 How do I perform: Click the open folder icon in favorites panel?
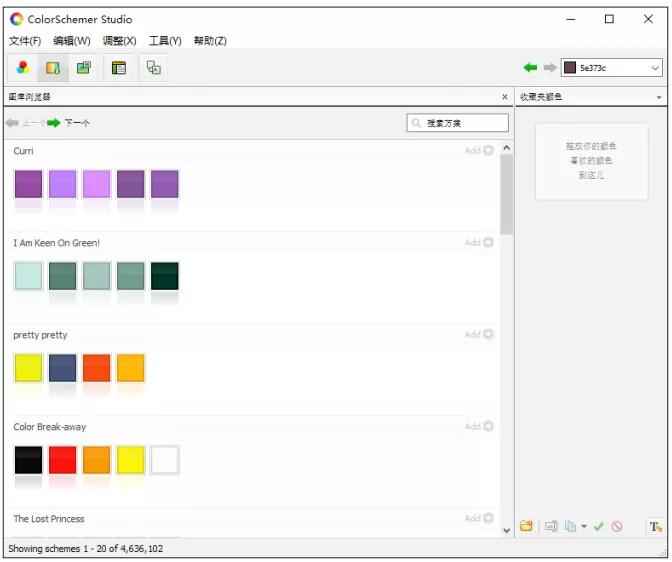(x=526, y=526)
